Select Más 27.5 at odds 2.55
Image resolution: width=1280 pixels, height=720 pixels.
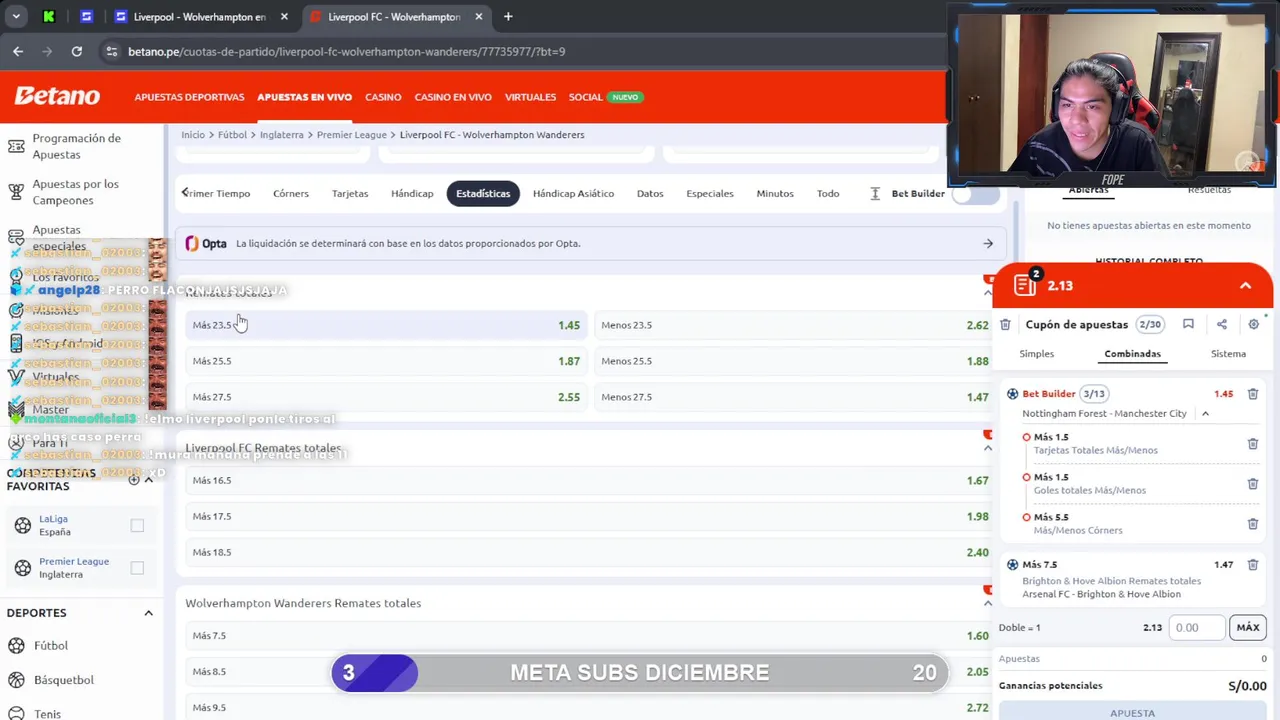coord(386,397)
